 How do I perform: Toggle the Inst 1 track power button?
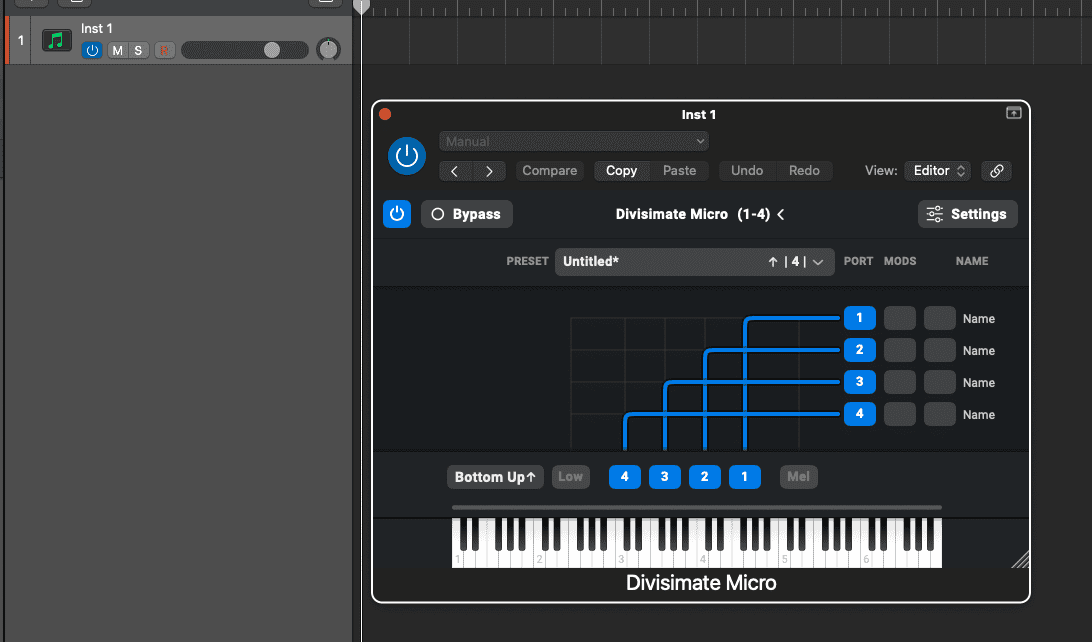pyautogui.click(x=92, y=50)
